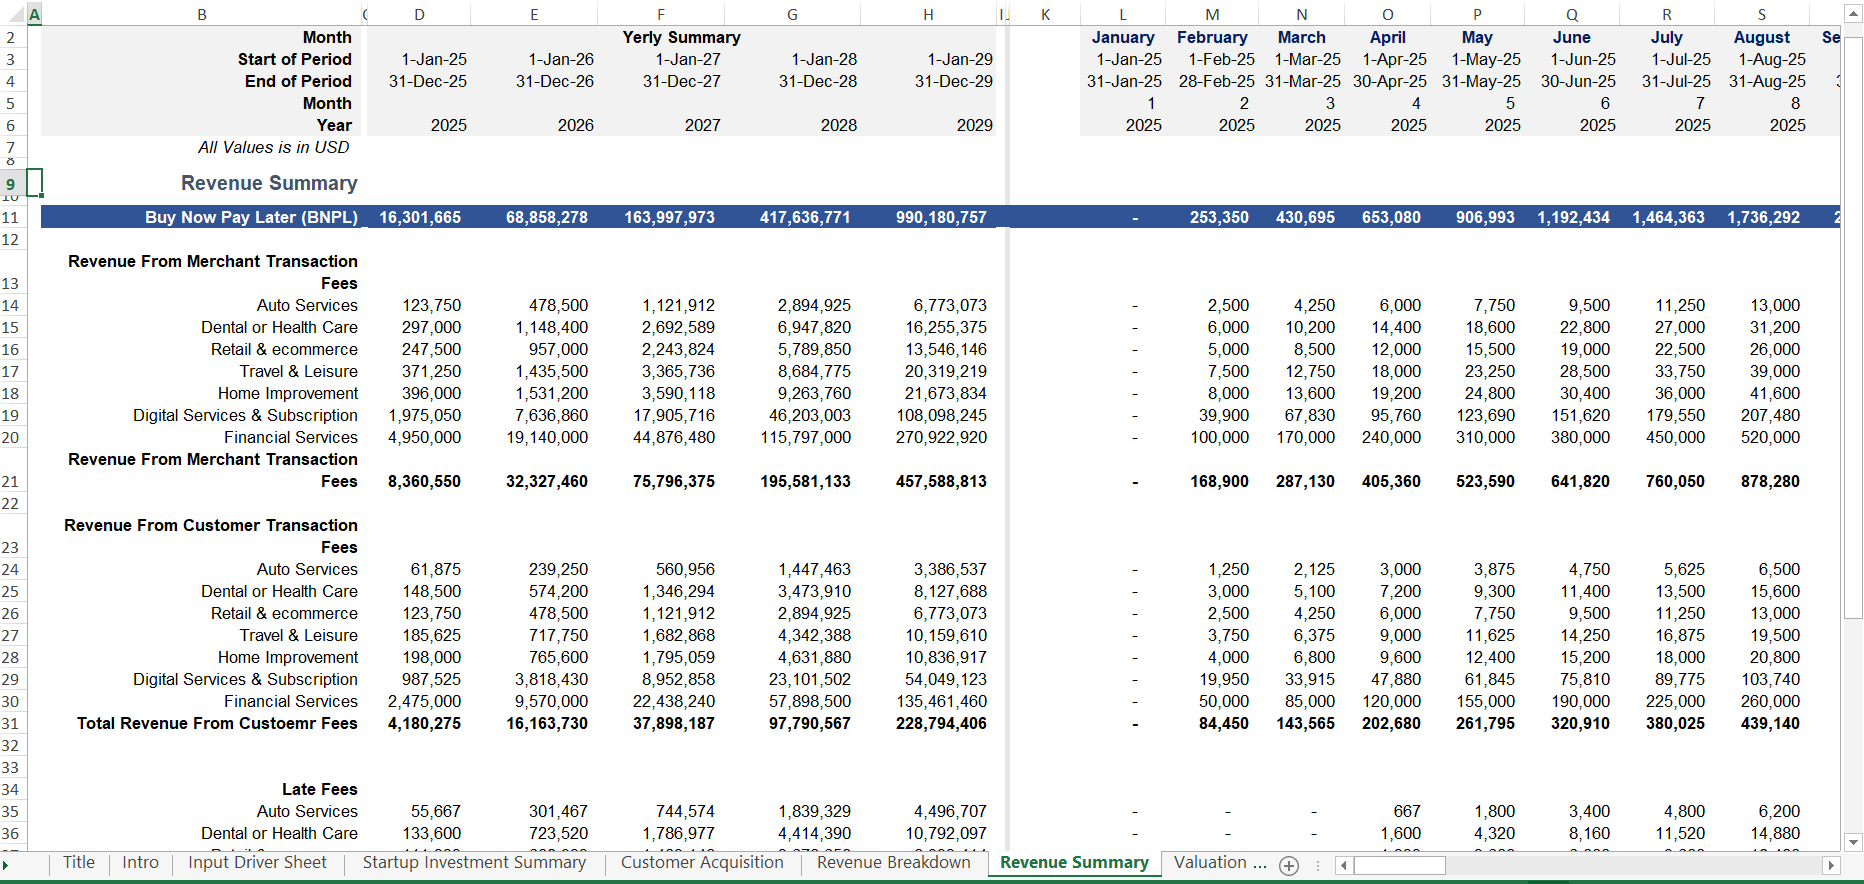
Task: Switch to Startup Investment Summary tab
Action: pyautogui.click(x=474, y=863)
